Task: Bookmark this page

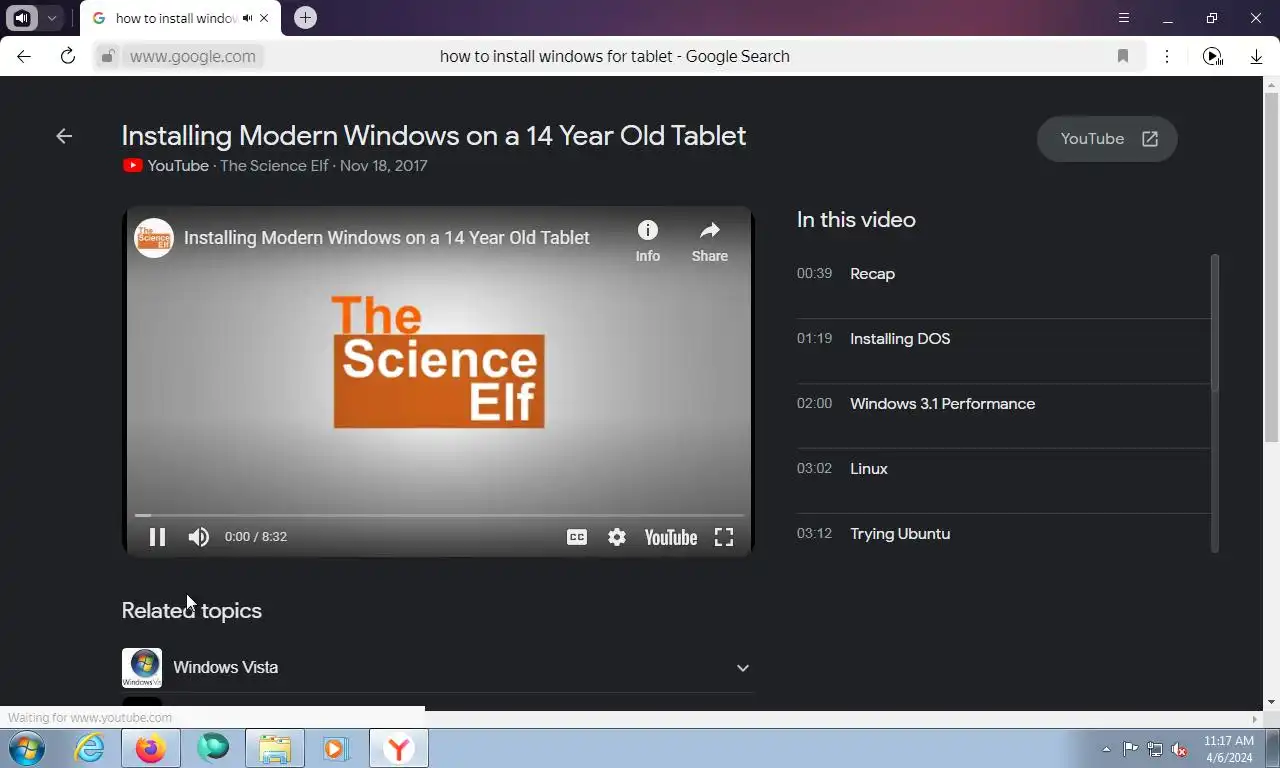Action: (x=1123, y=56)
